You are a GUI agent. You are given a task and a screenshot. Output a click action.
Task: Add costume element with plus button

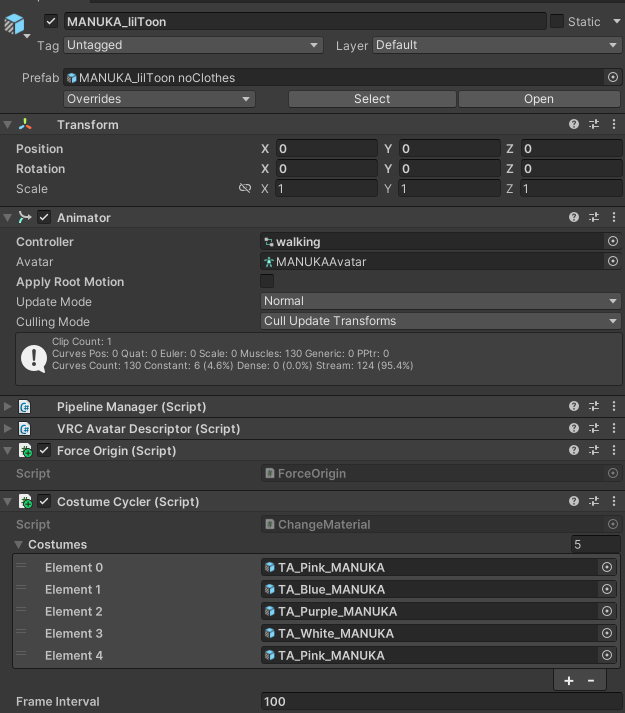pyautogui.click(x=569, y=681)
